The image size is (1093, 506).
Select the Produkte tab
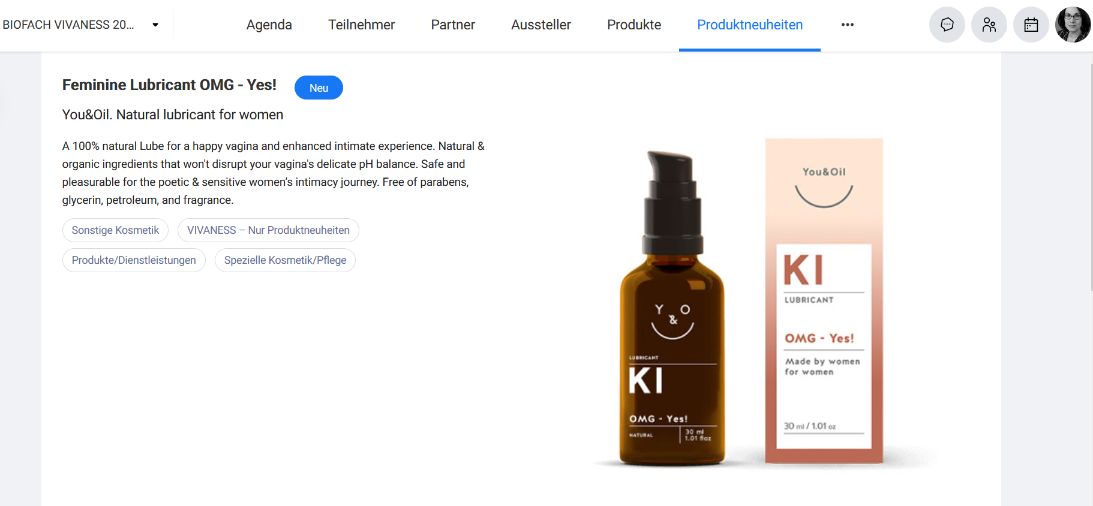tap(634, 24)
